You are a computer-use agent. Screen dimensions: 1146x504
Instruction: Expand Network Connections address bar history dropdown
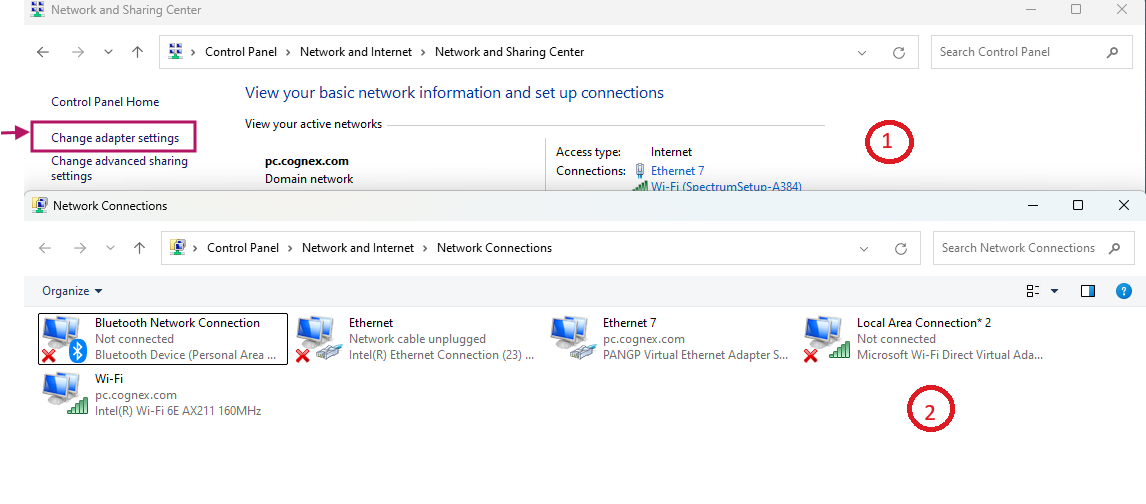pos(865,248)
